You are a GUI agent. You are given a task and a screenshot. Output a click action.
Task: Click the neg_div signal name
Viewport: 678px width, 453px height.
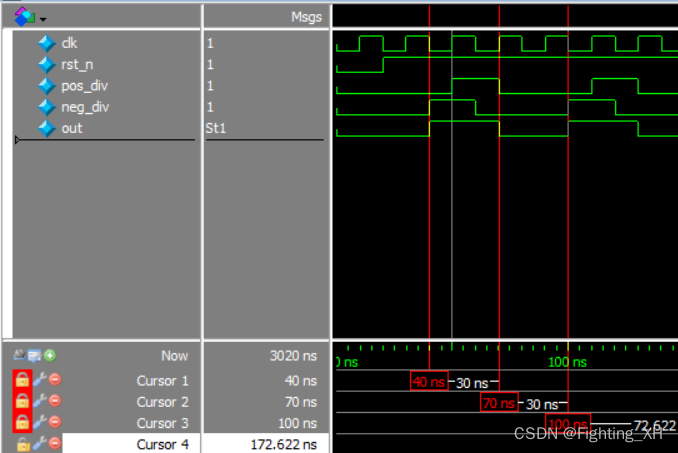(85, 107)
